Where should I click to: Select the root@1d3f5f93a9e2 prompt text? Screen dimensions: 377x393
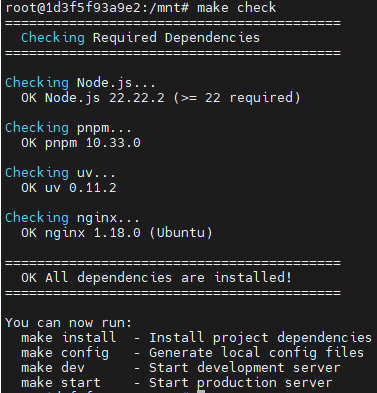click(97, 7)
